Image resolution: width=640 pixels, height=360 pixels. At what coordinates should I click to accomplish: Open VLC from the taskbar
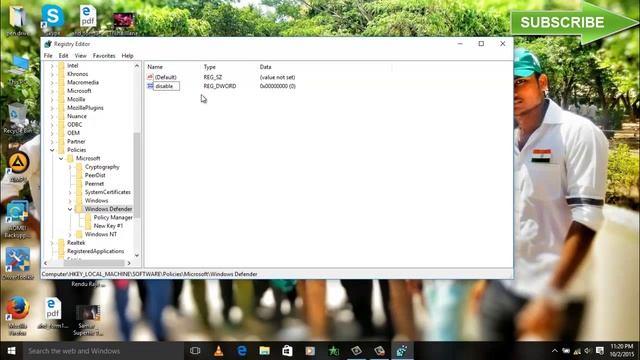pos(219,351)
